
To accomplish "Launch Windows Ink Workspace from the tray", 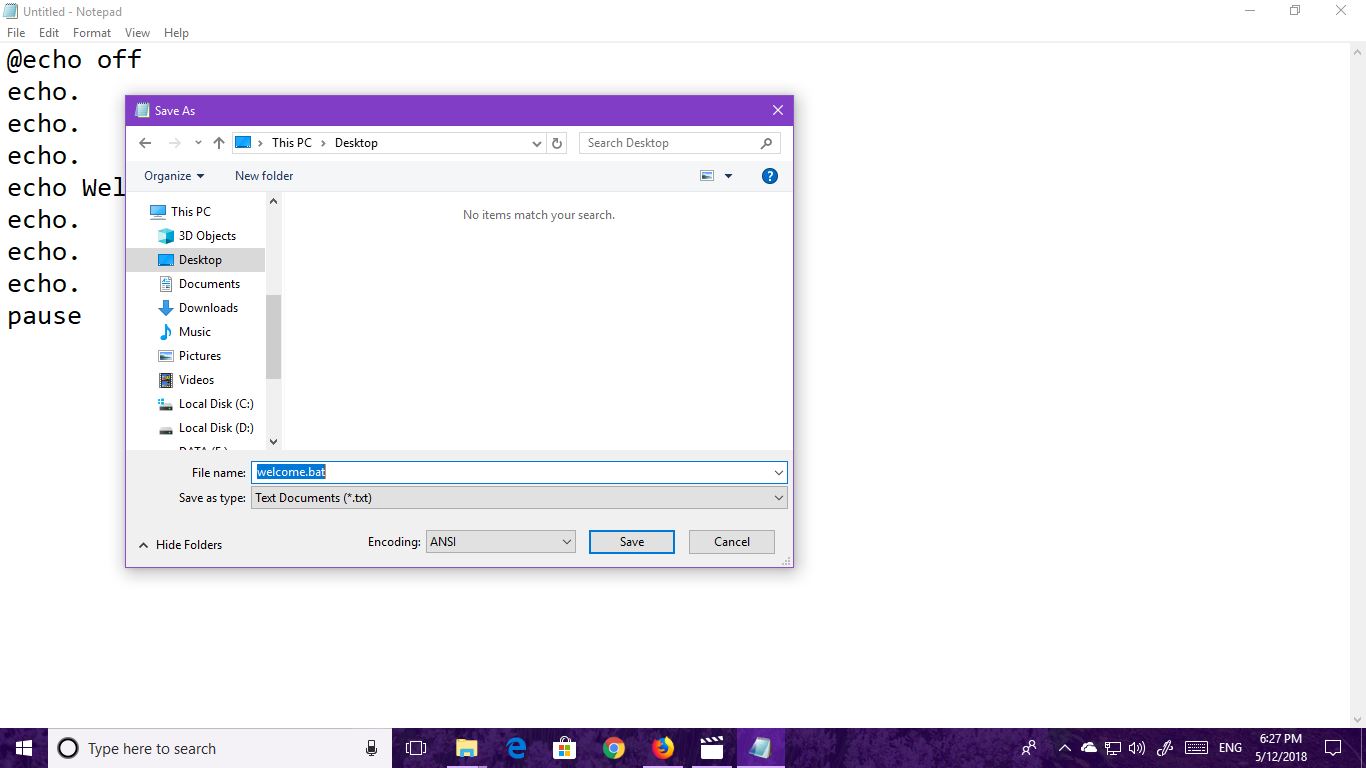I will click(x=1164, y=747).
